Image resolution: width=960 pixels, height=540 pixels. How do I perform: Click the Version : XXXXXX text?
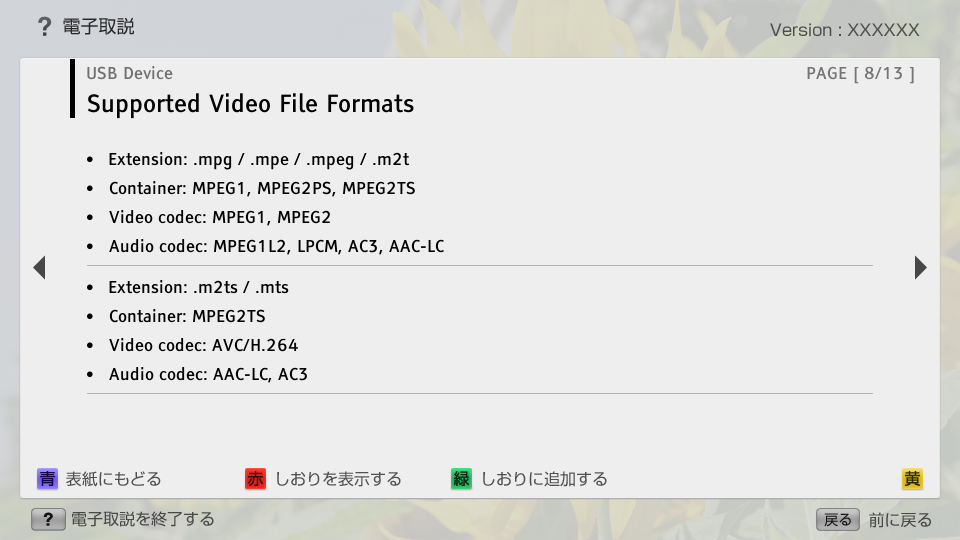[844, 30]
